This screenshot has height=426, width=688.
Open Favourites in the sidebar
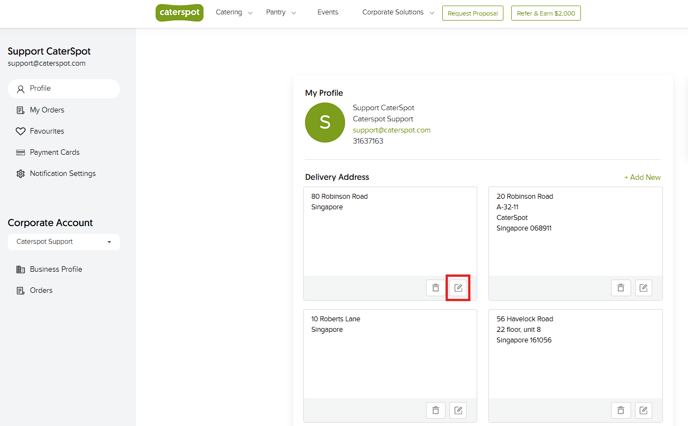[47, 131]
